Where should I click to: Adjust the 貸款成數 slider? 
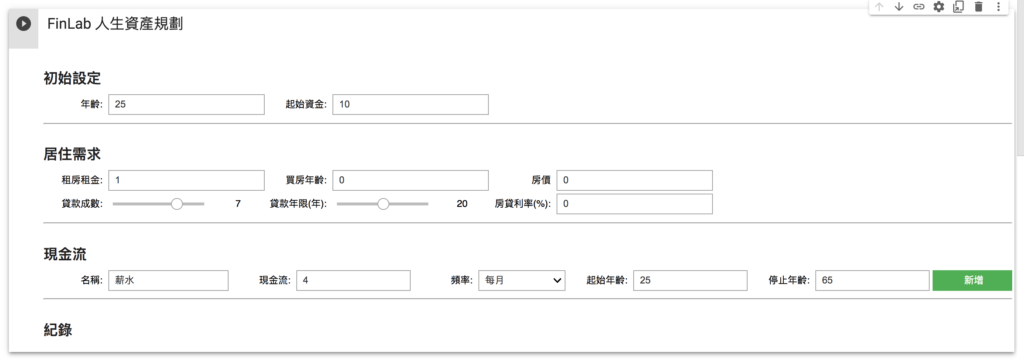(x=158, y=204)
